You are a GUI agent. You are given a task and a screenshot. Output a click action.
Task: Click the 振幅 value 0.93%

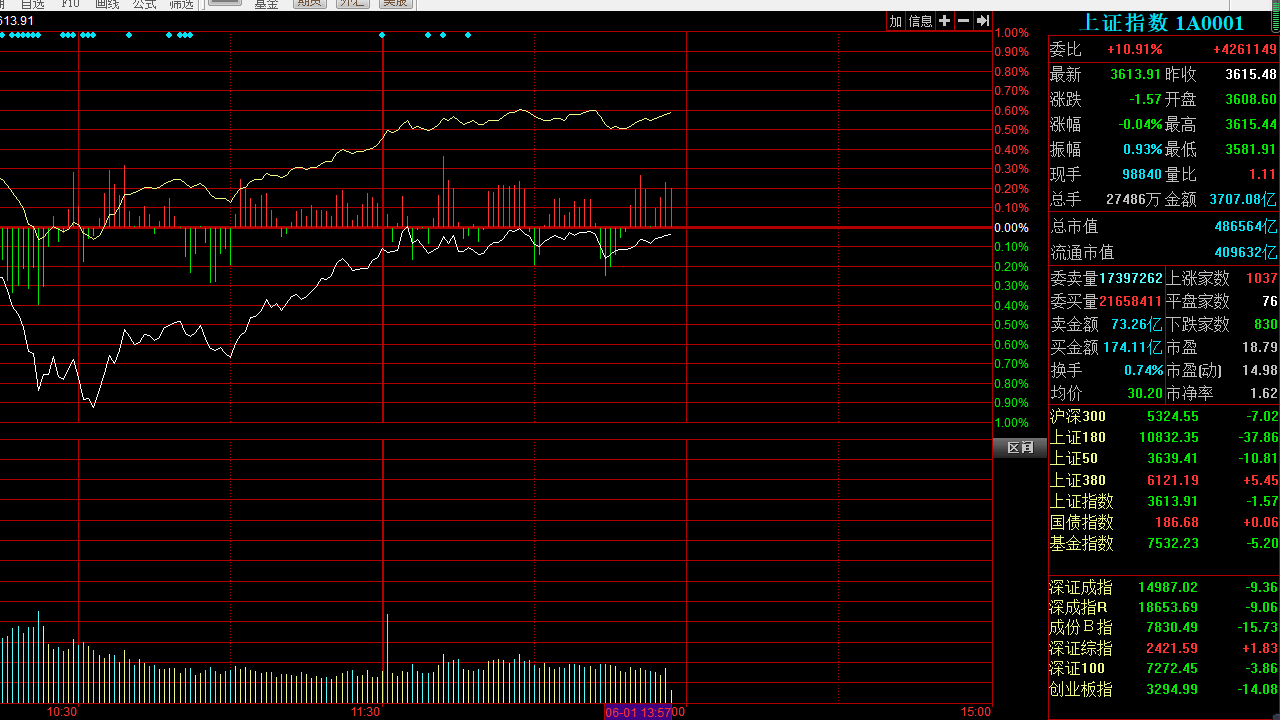pyautogui.click(x=1143, y=149)
